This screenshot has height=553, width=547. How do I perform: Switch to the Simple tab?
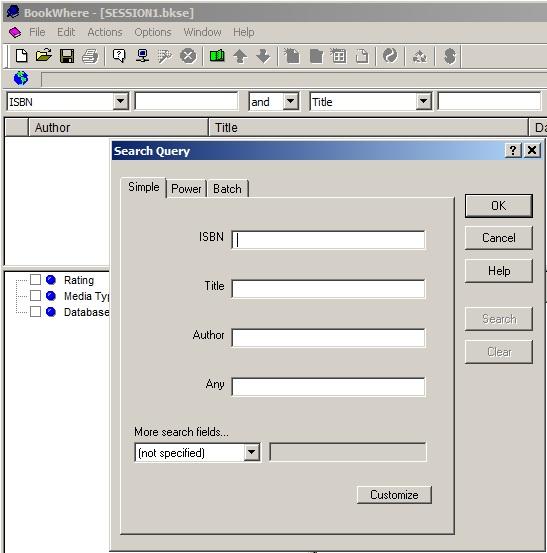point(144,187)
